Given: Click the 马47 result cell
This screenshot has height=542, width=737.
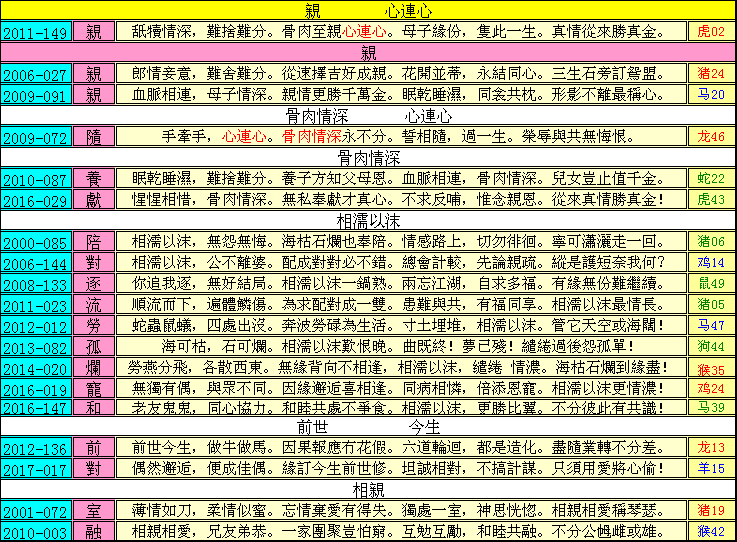Looking at the screenshot, I should [x=711, y=325].
